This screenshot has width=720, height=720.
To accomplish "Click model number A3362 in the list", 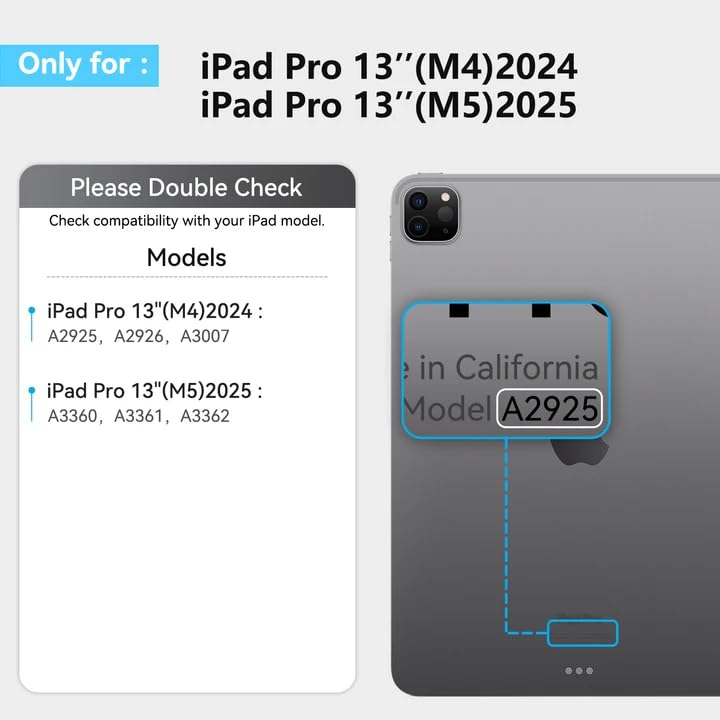I will coord(205,416).
